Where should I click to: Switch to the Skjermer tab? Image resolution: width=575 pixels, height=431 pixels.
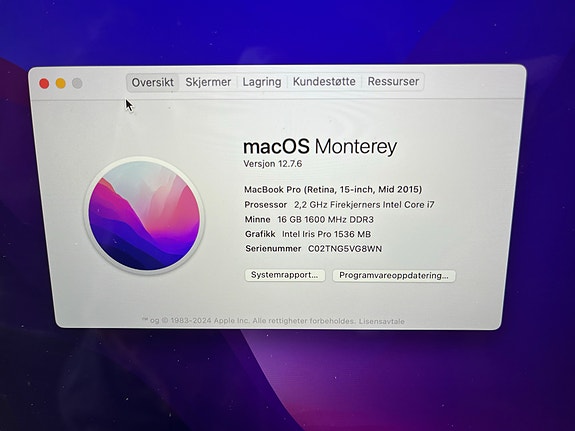208,82
